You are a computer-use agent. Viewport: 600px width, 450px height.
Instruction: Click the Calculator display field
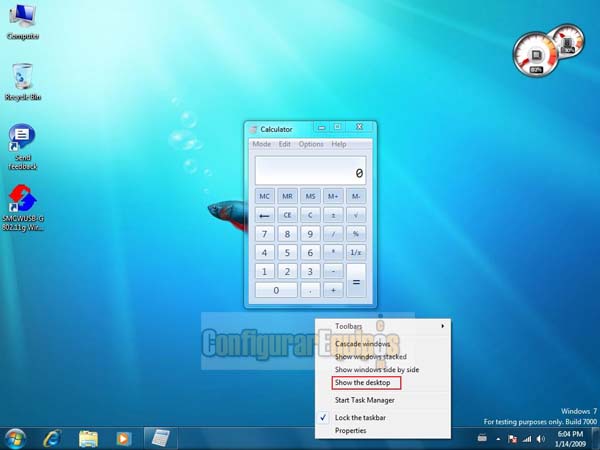click(310, 171)
